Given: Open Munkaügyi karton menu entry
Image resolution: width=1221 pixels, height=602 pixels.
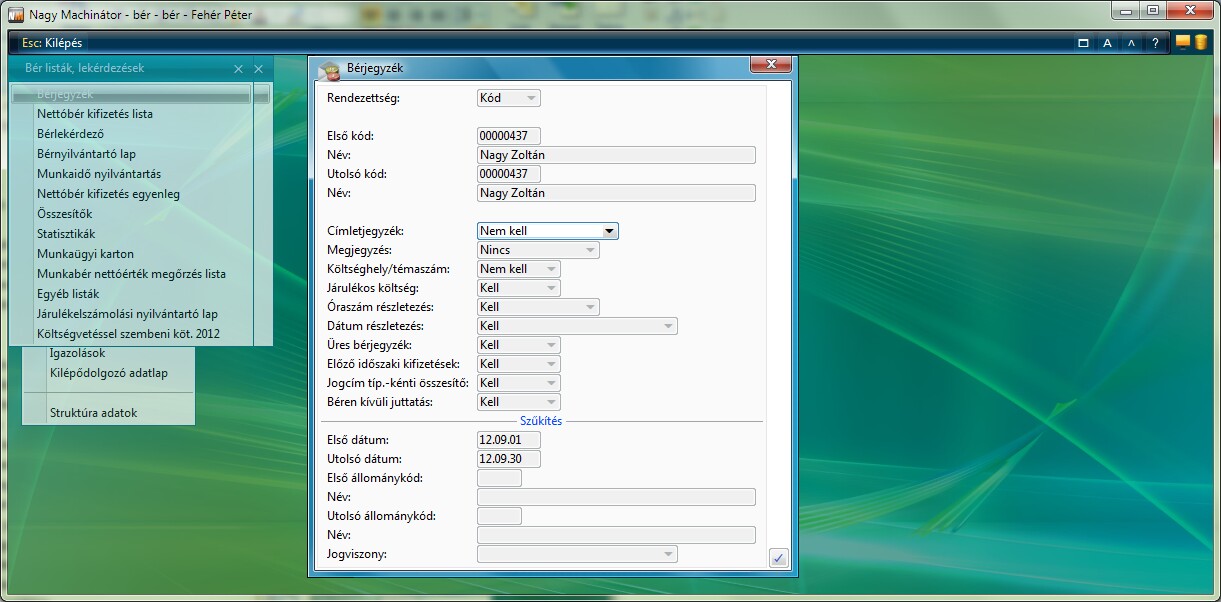Looking at the screenshot, I should coord(85,254).
